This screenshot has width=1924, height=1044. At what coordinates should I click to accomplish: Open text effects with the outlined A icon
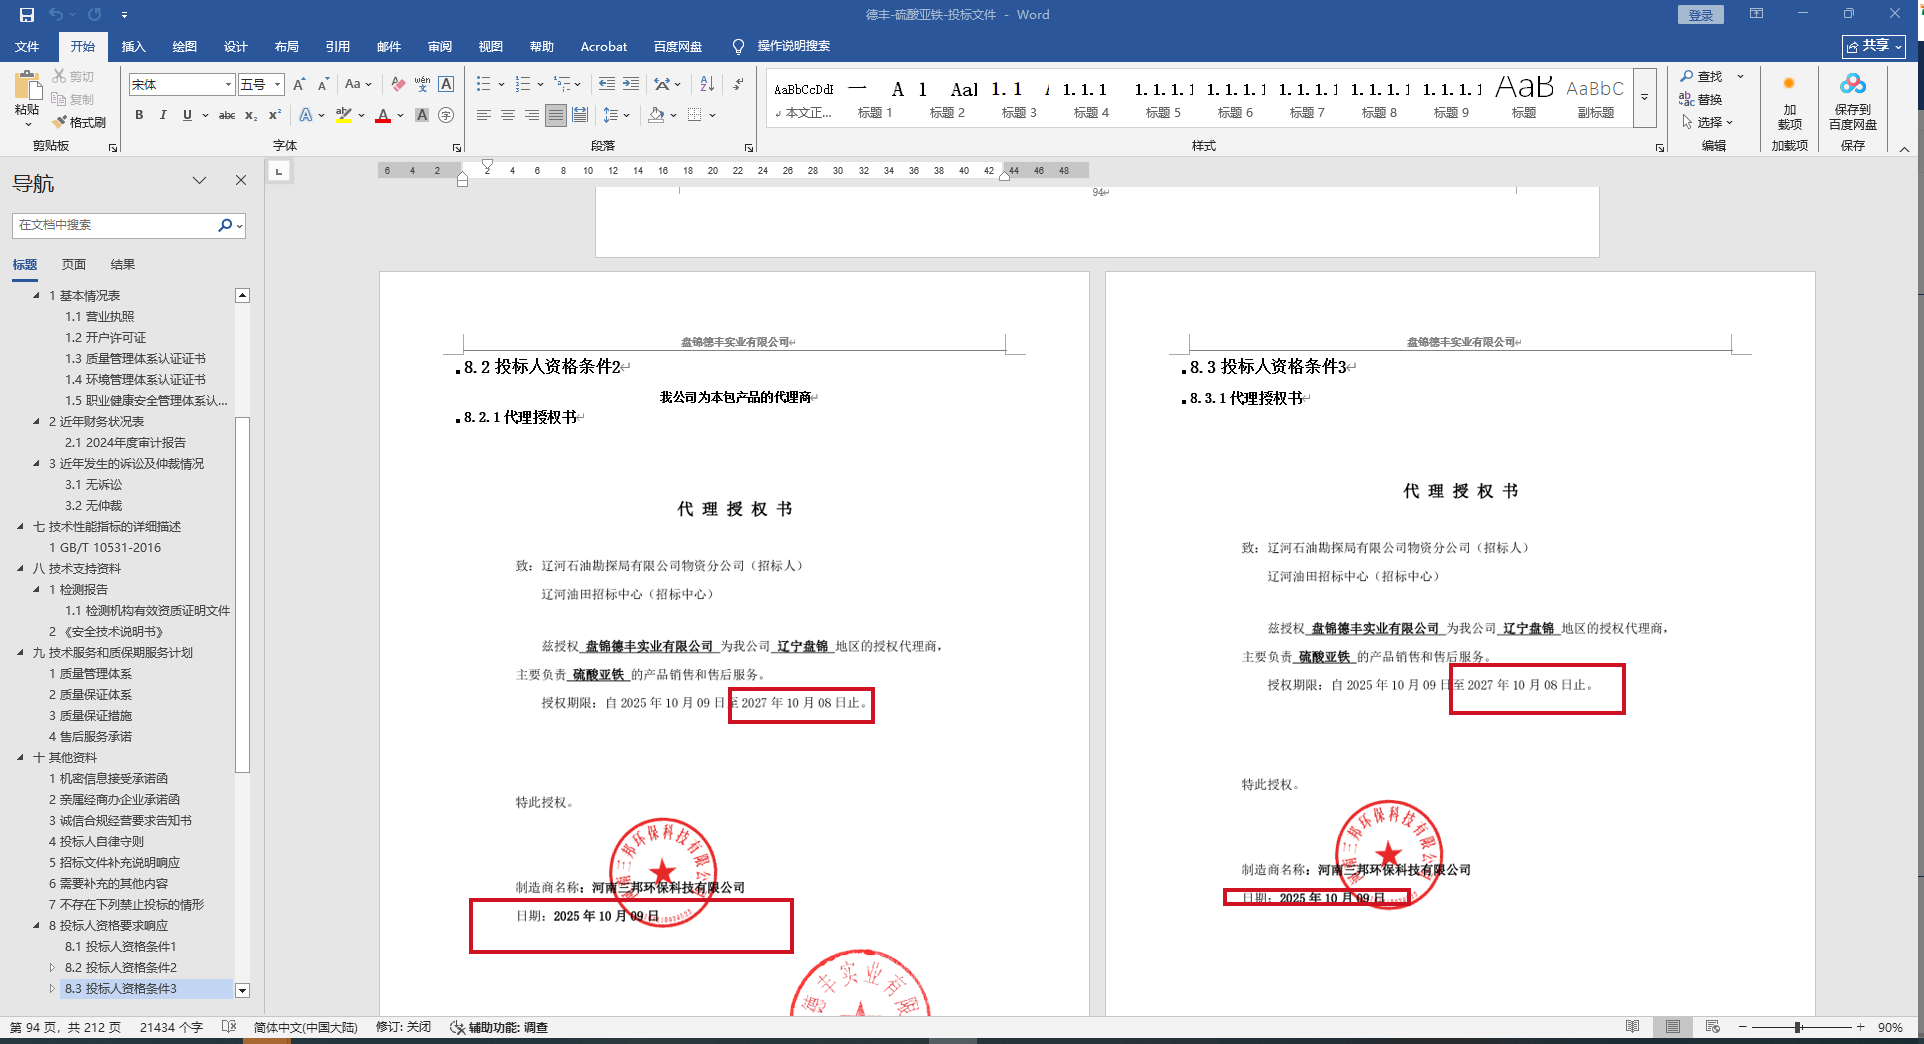(306, 115)
